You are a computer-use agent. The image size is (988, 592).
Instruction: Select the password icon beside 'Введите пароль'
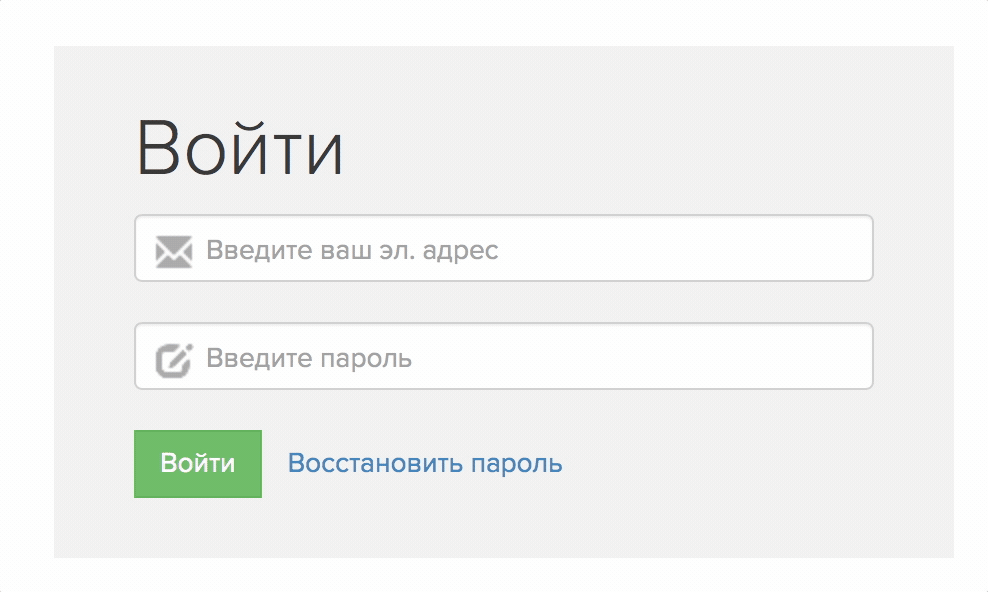pyautogui.click(x=174, y=360)
